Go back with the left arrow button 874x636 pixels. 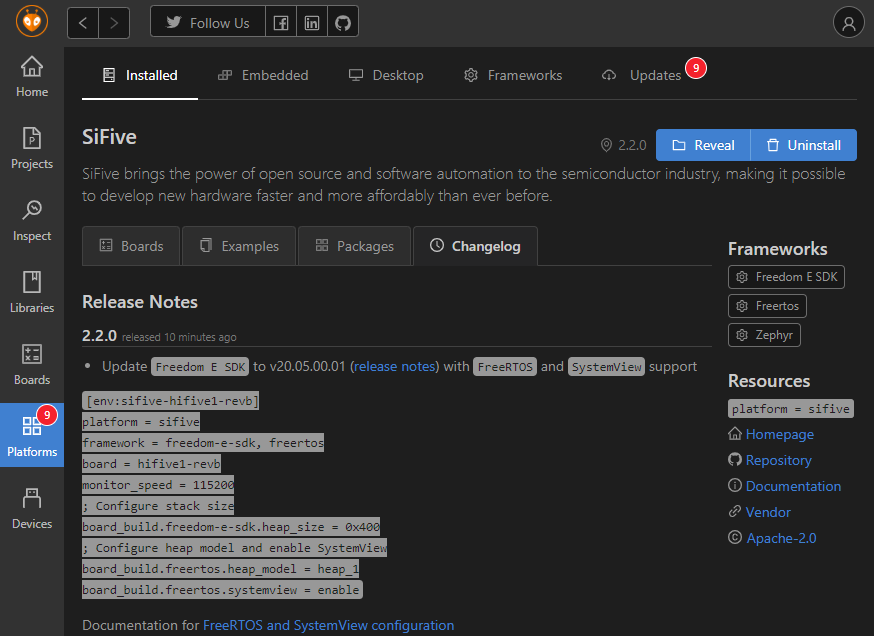83,23
